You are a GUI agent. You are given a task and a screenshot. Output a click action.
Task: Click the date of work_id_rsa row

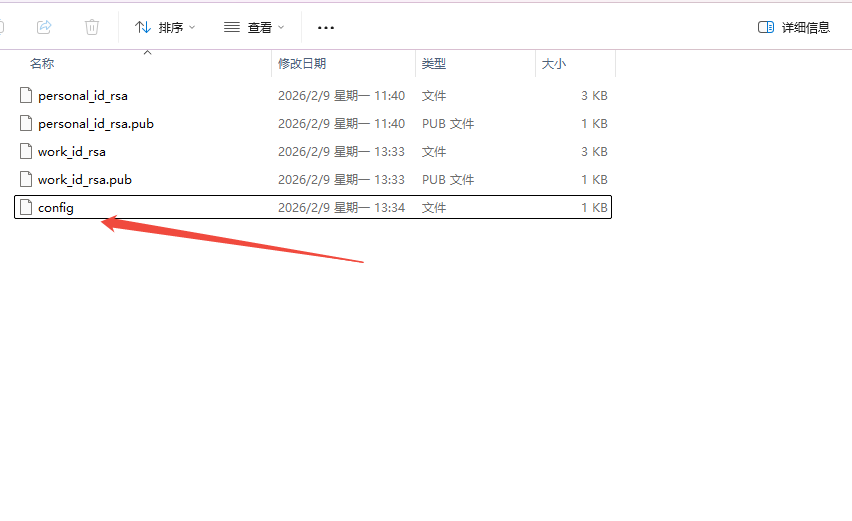(x=341, y=152)
